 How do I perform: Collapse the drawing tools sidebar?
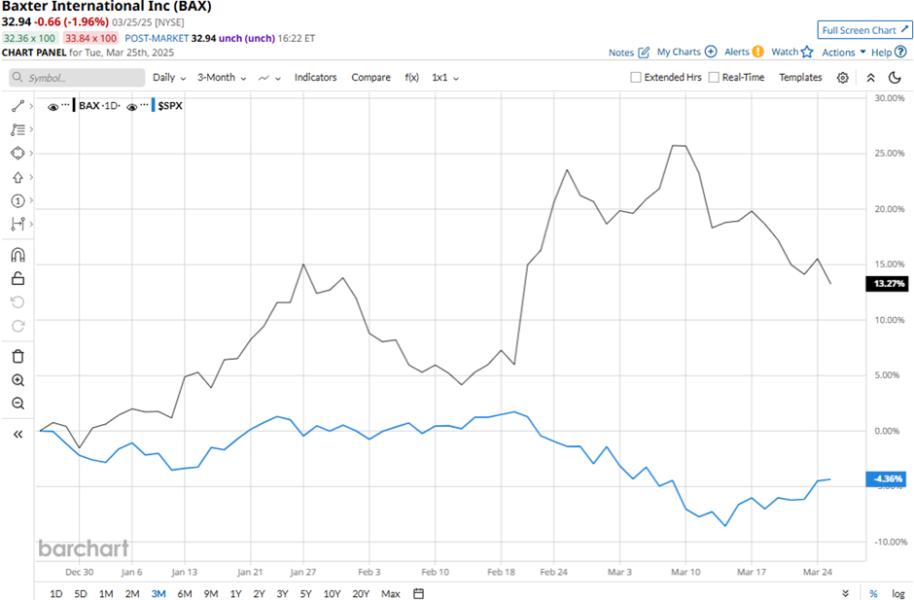17,434
